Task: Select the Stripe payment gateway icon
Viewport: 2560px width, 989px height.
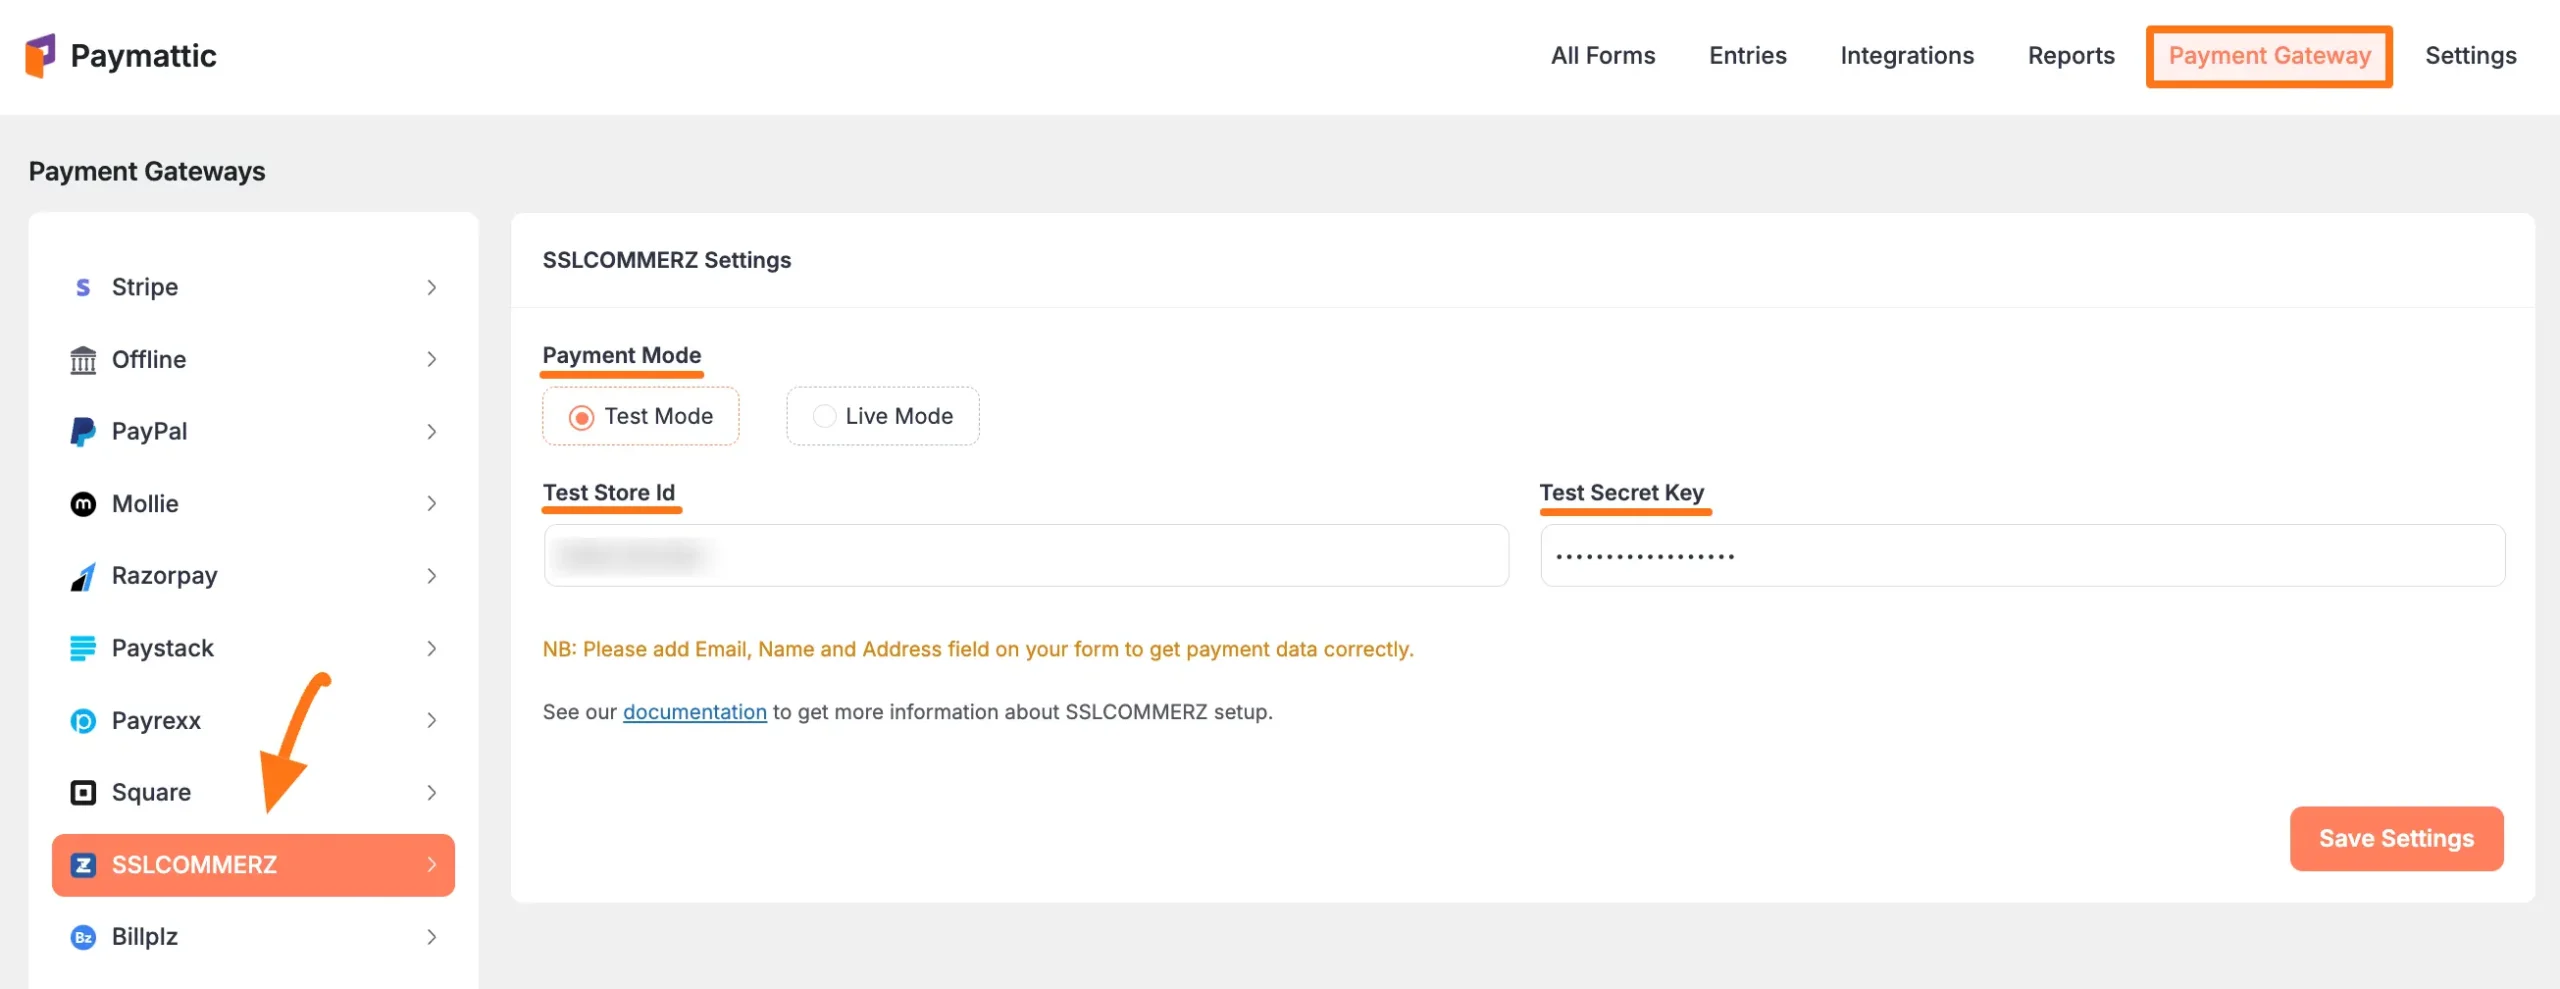Action: pyautogui.click(x=82, y=287)
